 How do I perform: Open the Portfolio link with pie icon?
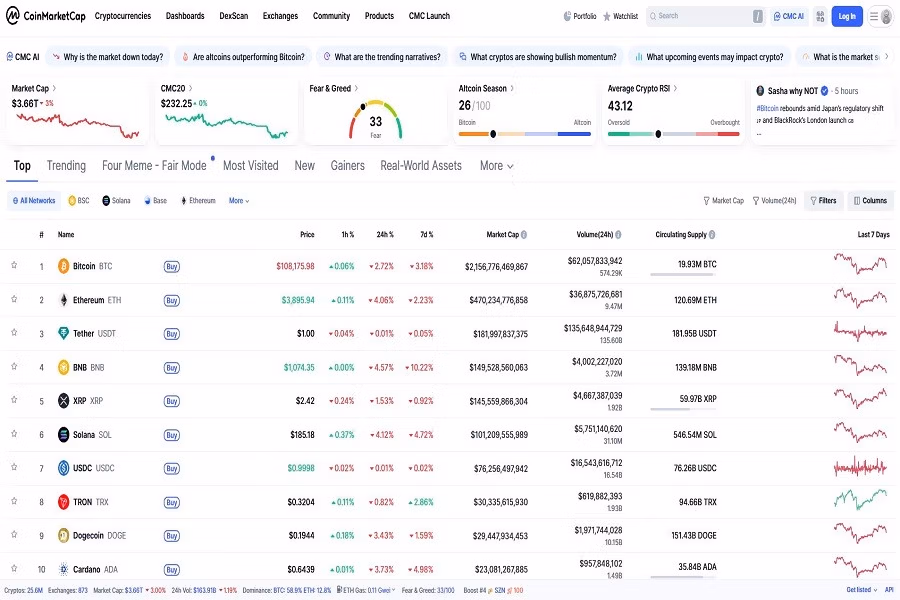coord(580,16)
